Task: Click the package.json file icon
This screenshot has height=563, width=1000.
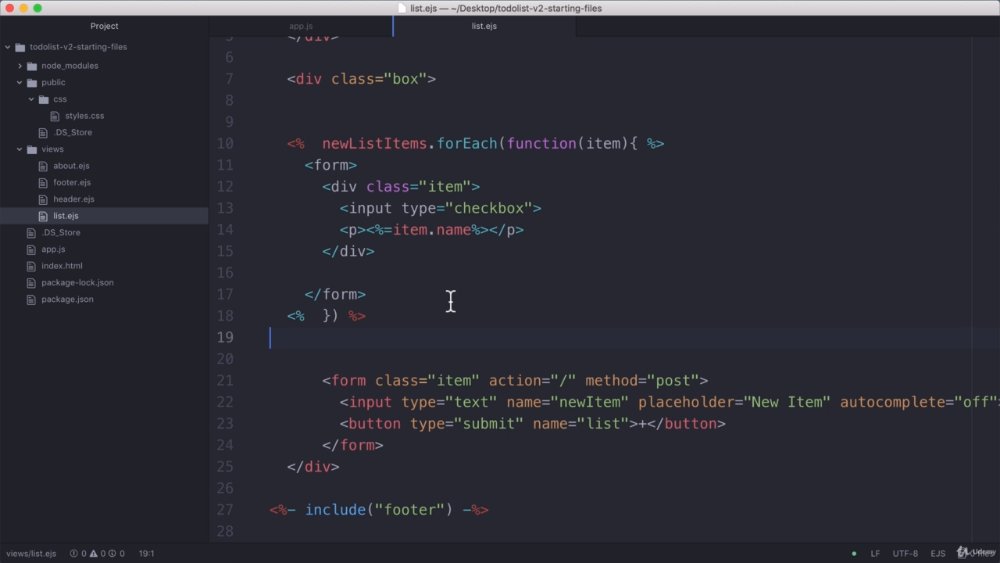Action: point(31,299)
